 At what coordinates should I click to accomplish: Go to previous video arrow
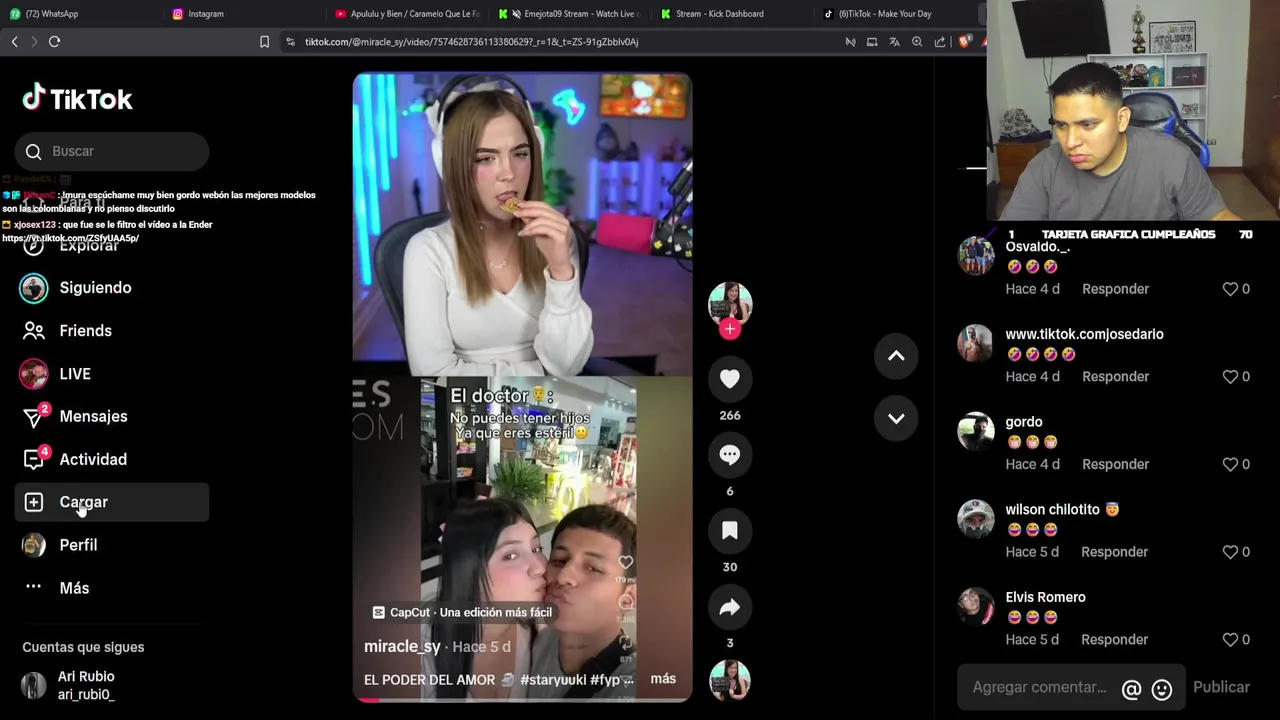click(896, 356)
